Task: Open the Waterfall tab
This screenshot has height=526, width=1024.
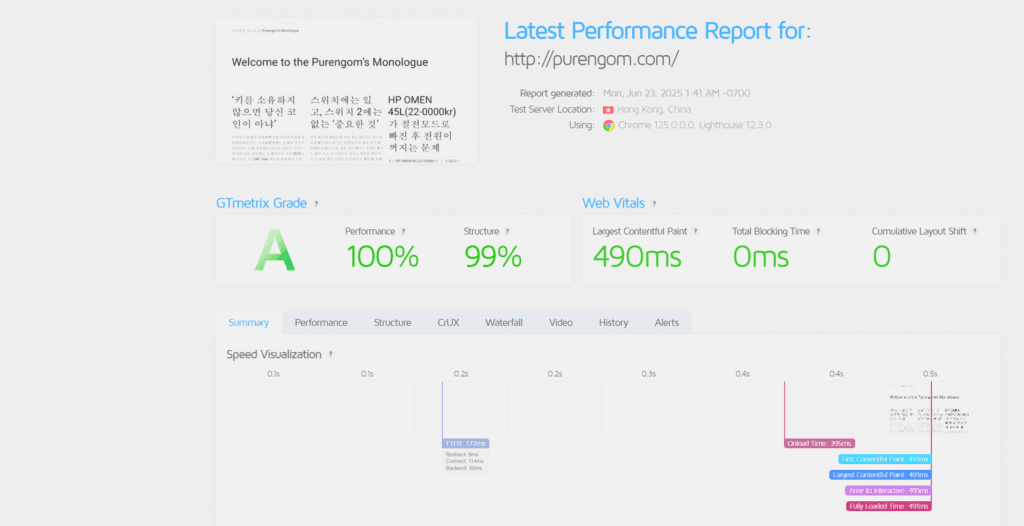Action: tap(504, 323)
